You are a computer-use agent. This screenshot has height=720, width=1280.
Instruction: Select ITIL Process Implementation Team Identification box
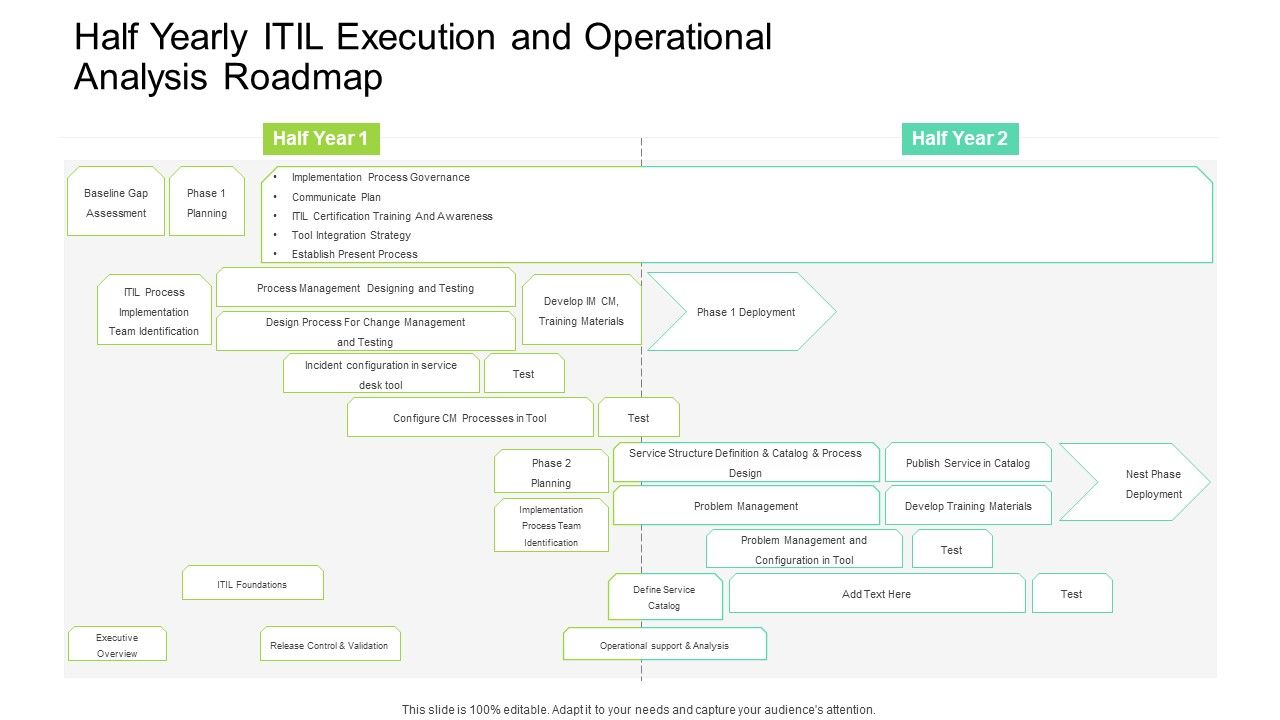point(154,311)
